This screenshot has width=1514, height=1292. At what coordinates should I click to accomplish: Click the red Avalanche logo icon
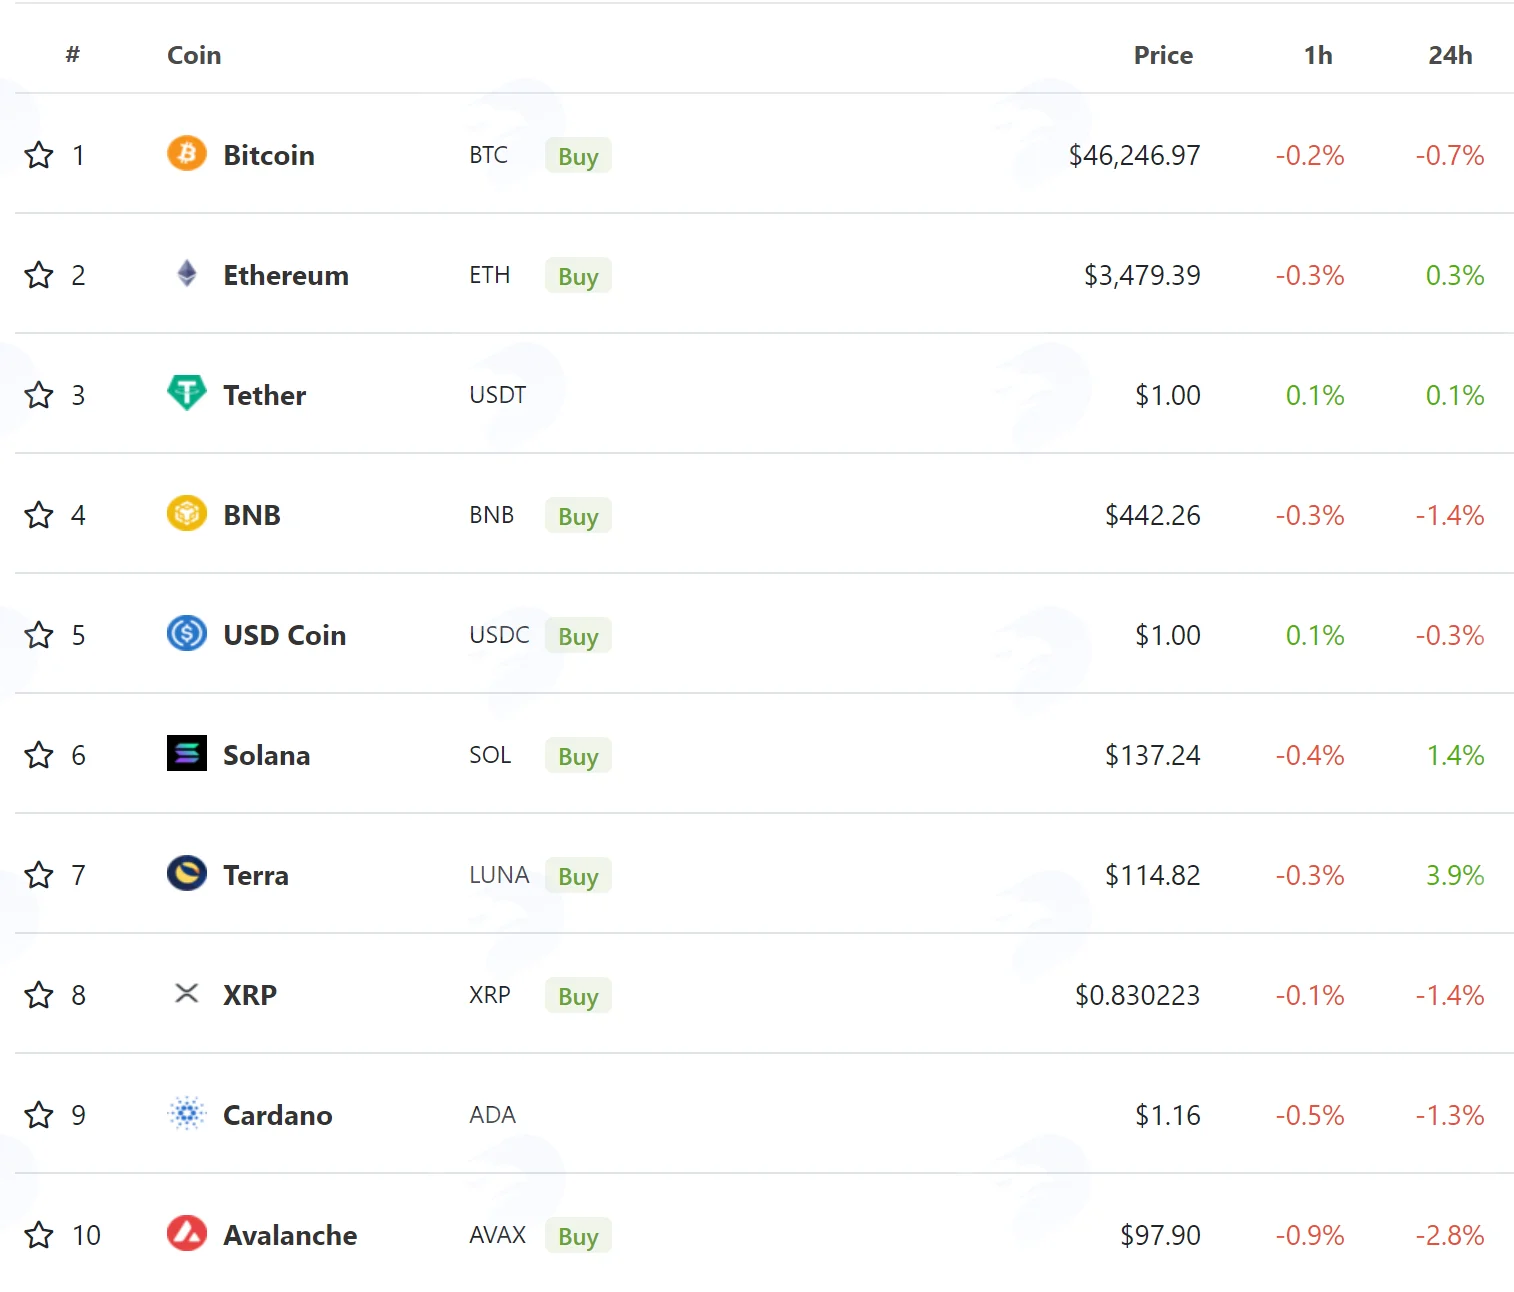pyautogui.click(x=187, y=1234)
